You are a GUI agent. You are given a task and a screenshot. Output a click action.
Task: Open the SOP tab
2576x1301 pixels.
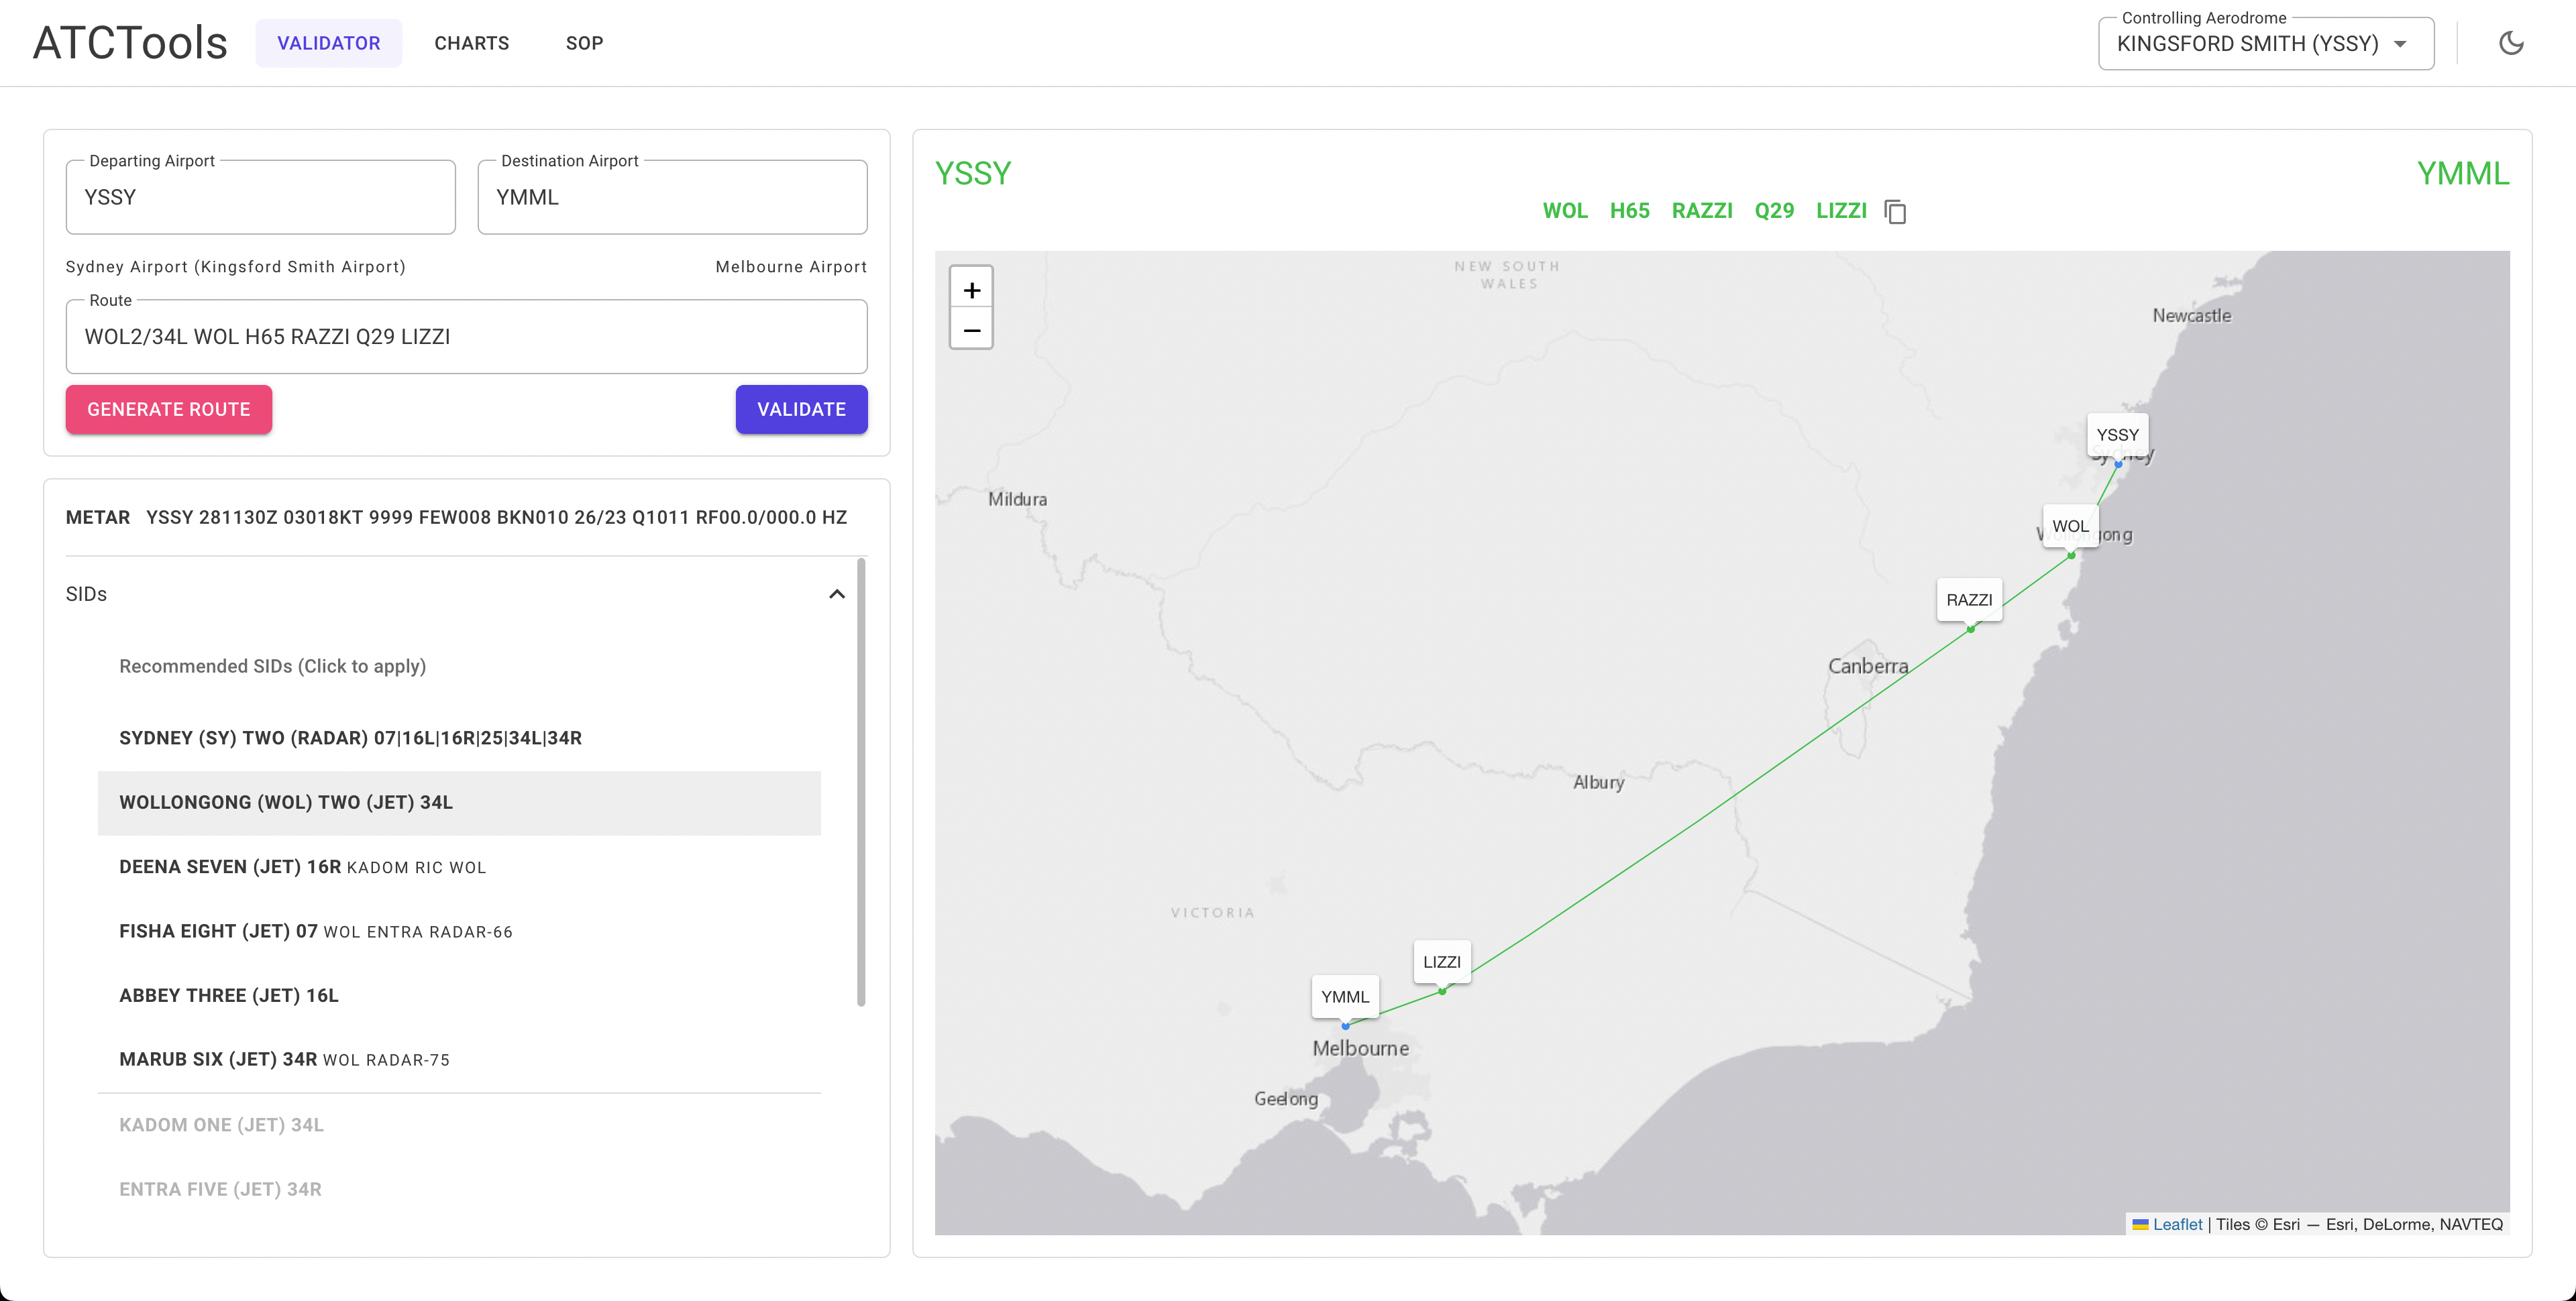[x=585, y=43]
